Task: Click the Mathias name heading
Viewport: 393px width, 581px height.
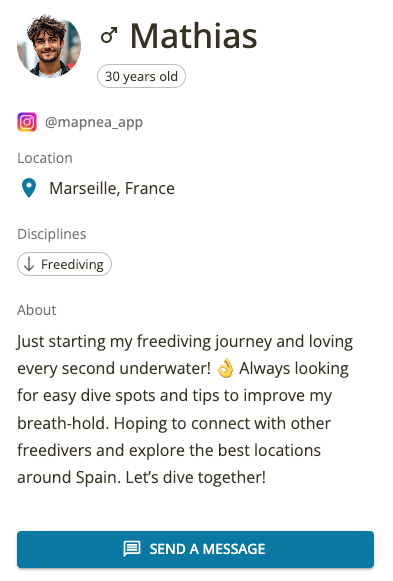Action: [193, 36]
